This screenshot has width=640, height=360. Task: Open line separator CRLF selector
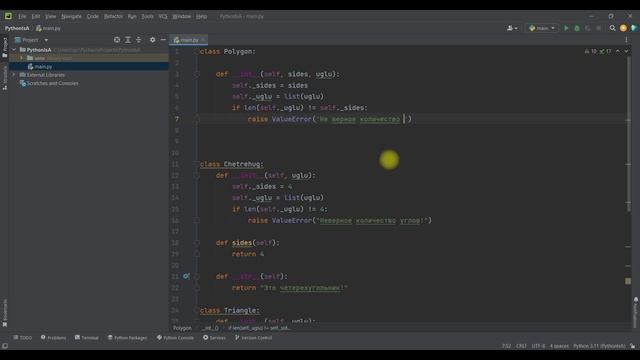521,346
